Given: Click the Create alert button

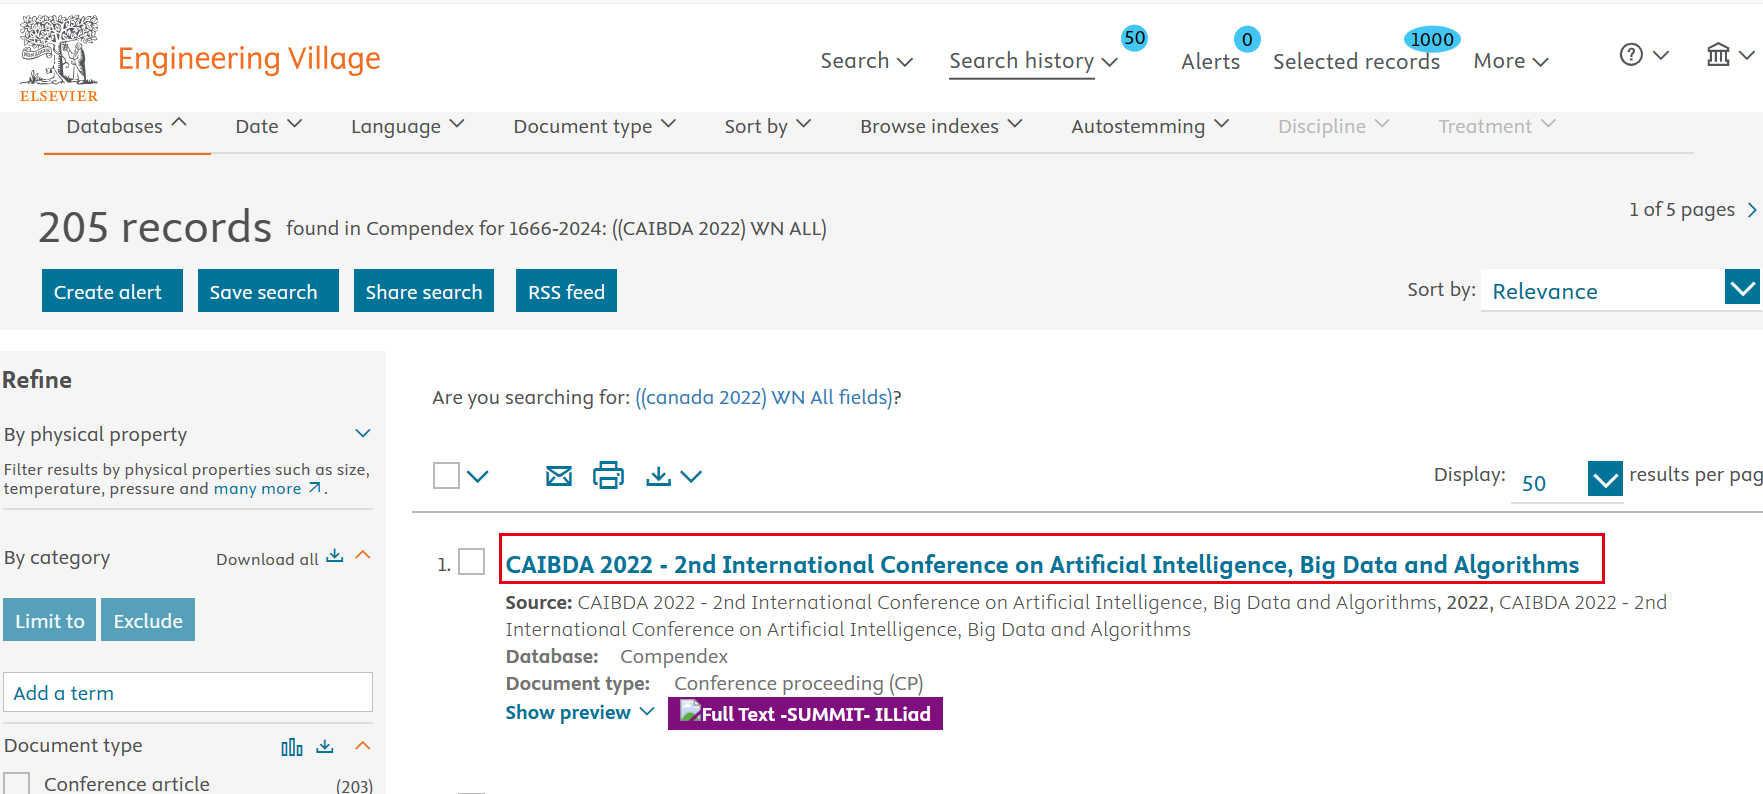Looking at the screenshot, I should tap(112, 291).
